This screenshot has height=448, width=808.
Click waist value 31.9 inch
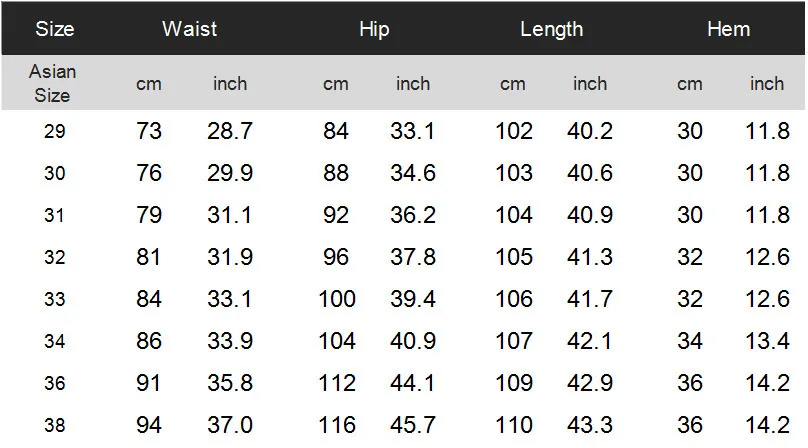(230, 258)
